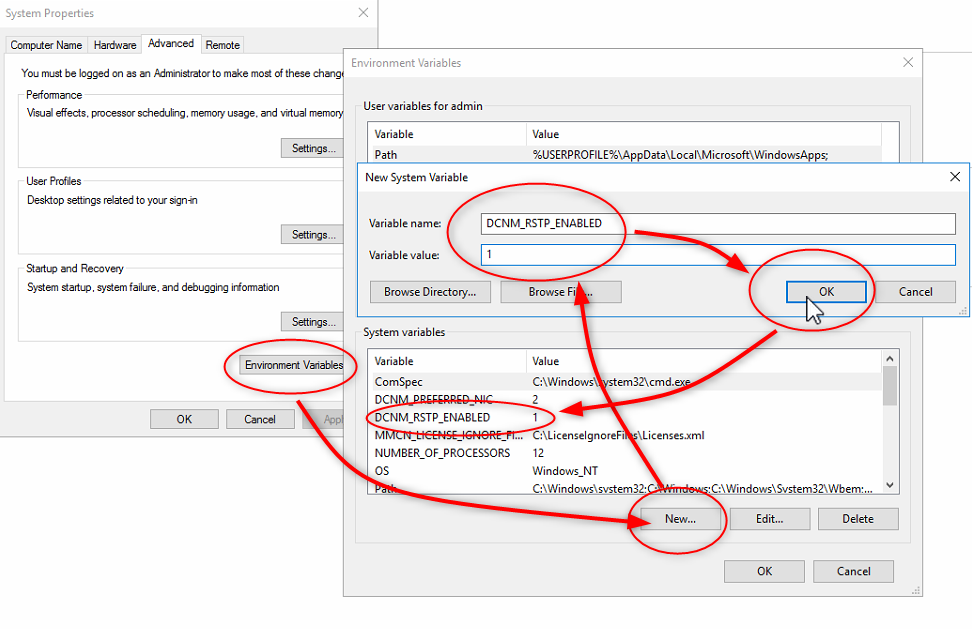Image resolution: width=972 pixels, height=629 pixels.
Task: Click Browse Directory button
Action: tap(430, 292)
